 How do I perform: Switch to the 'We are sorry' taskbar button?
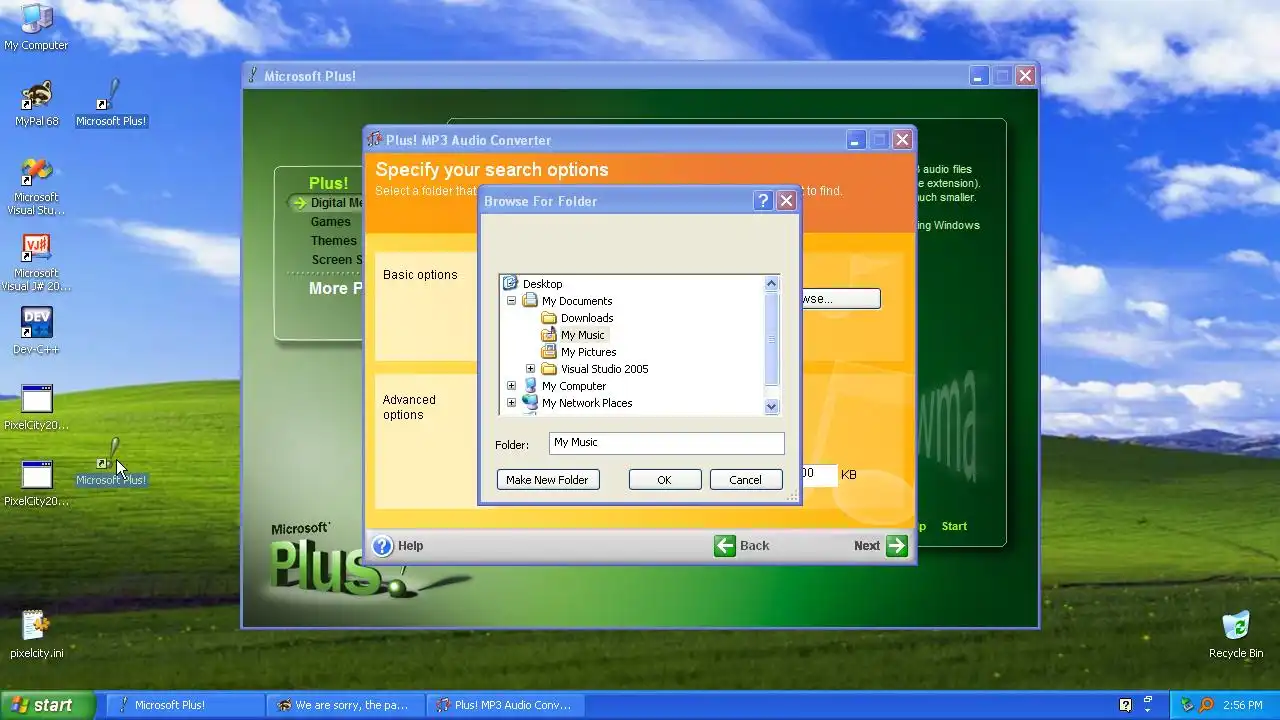[346, 705]
